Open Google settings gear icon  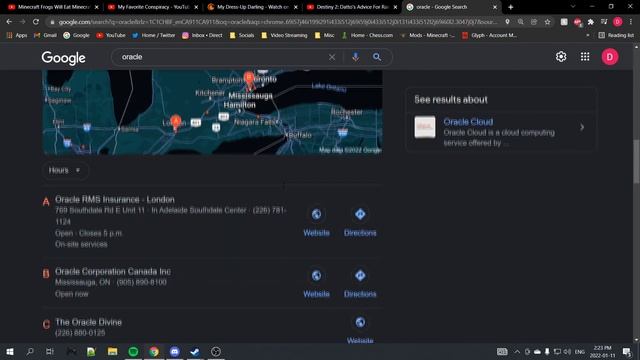561,57
